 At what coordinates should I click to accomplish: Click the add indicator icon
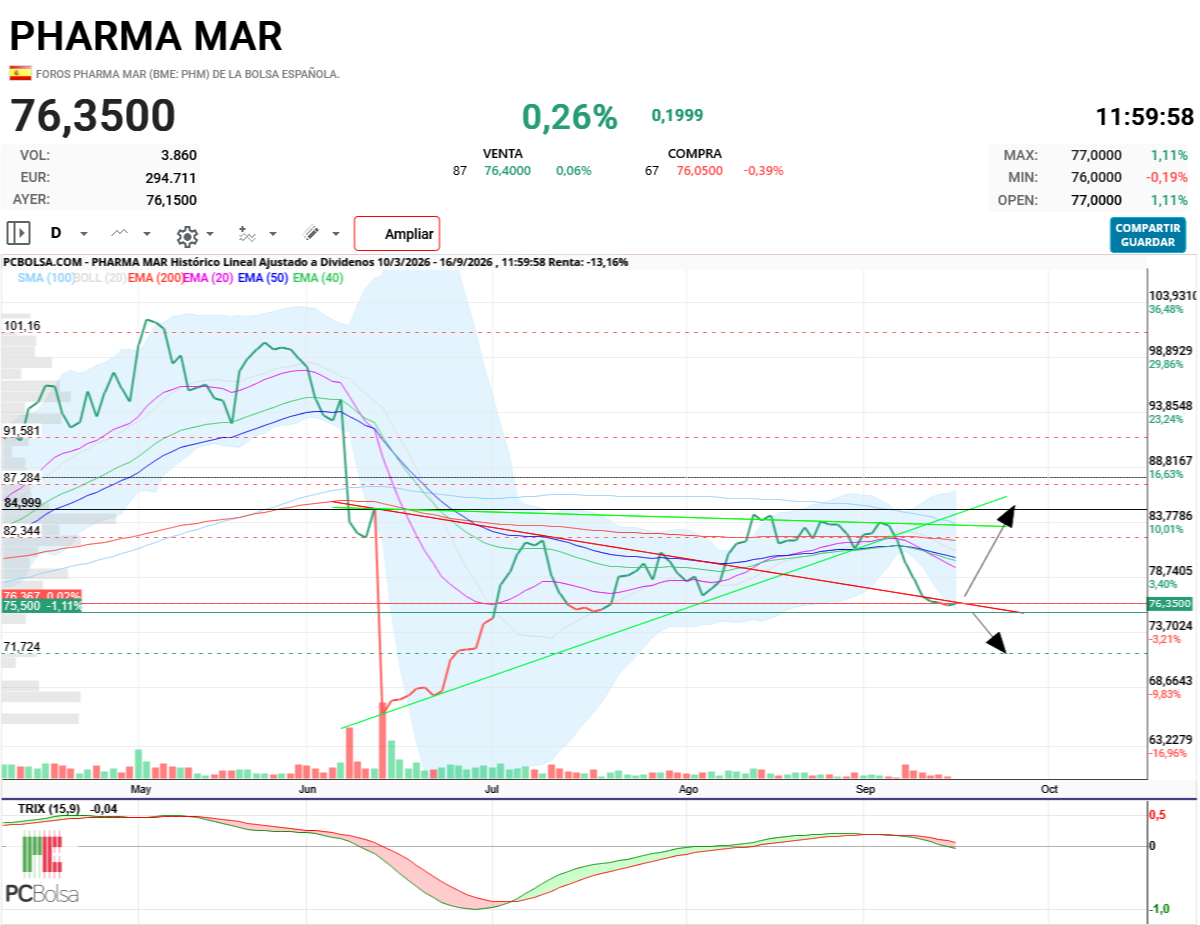coord(247,234)
